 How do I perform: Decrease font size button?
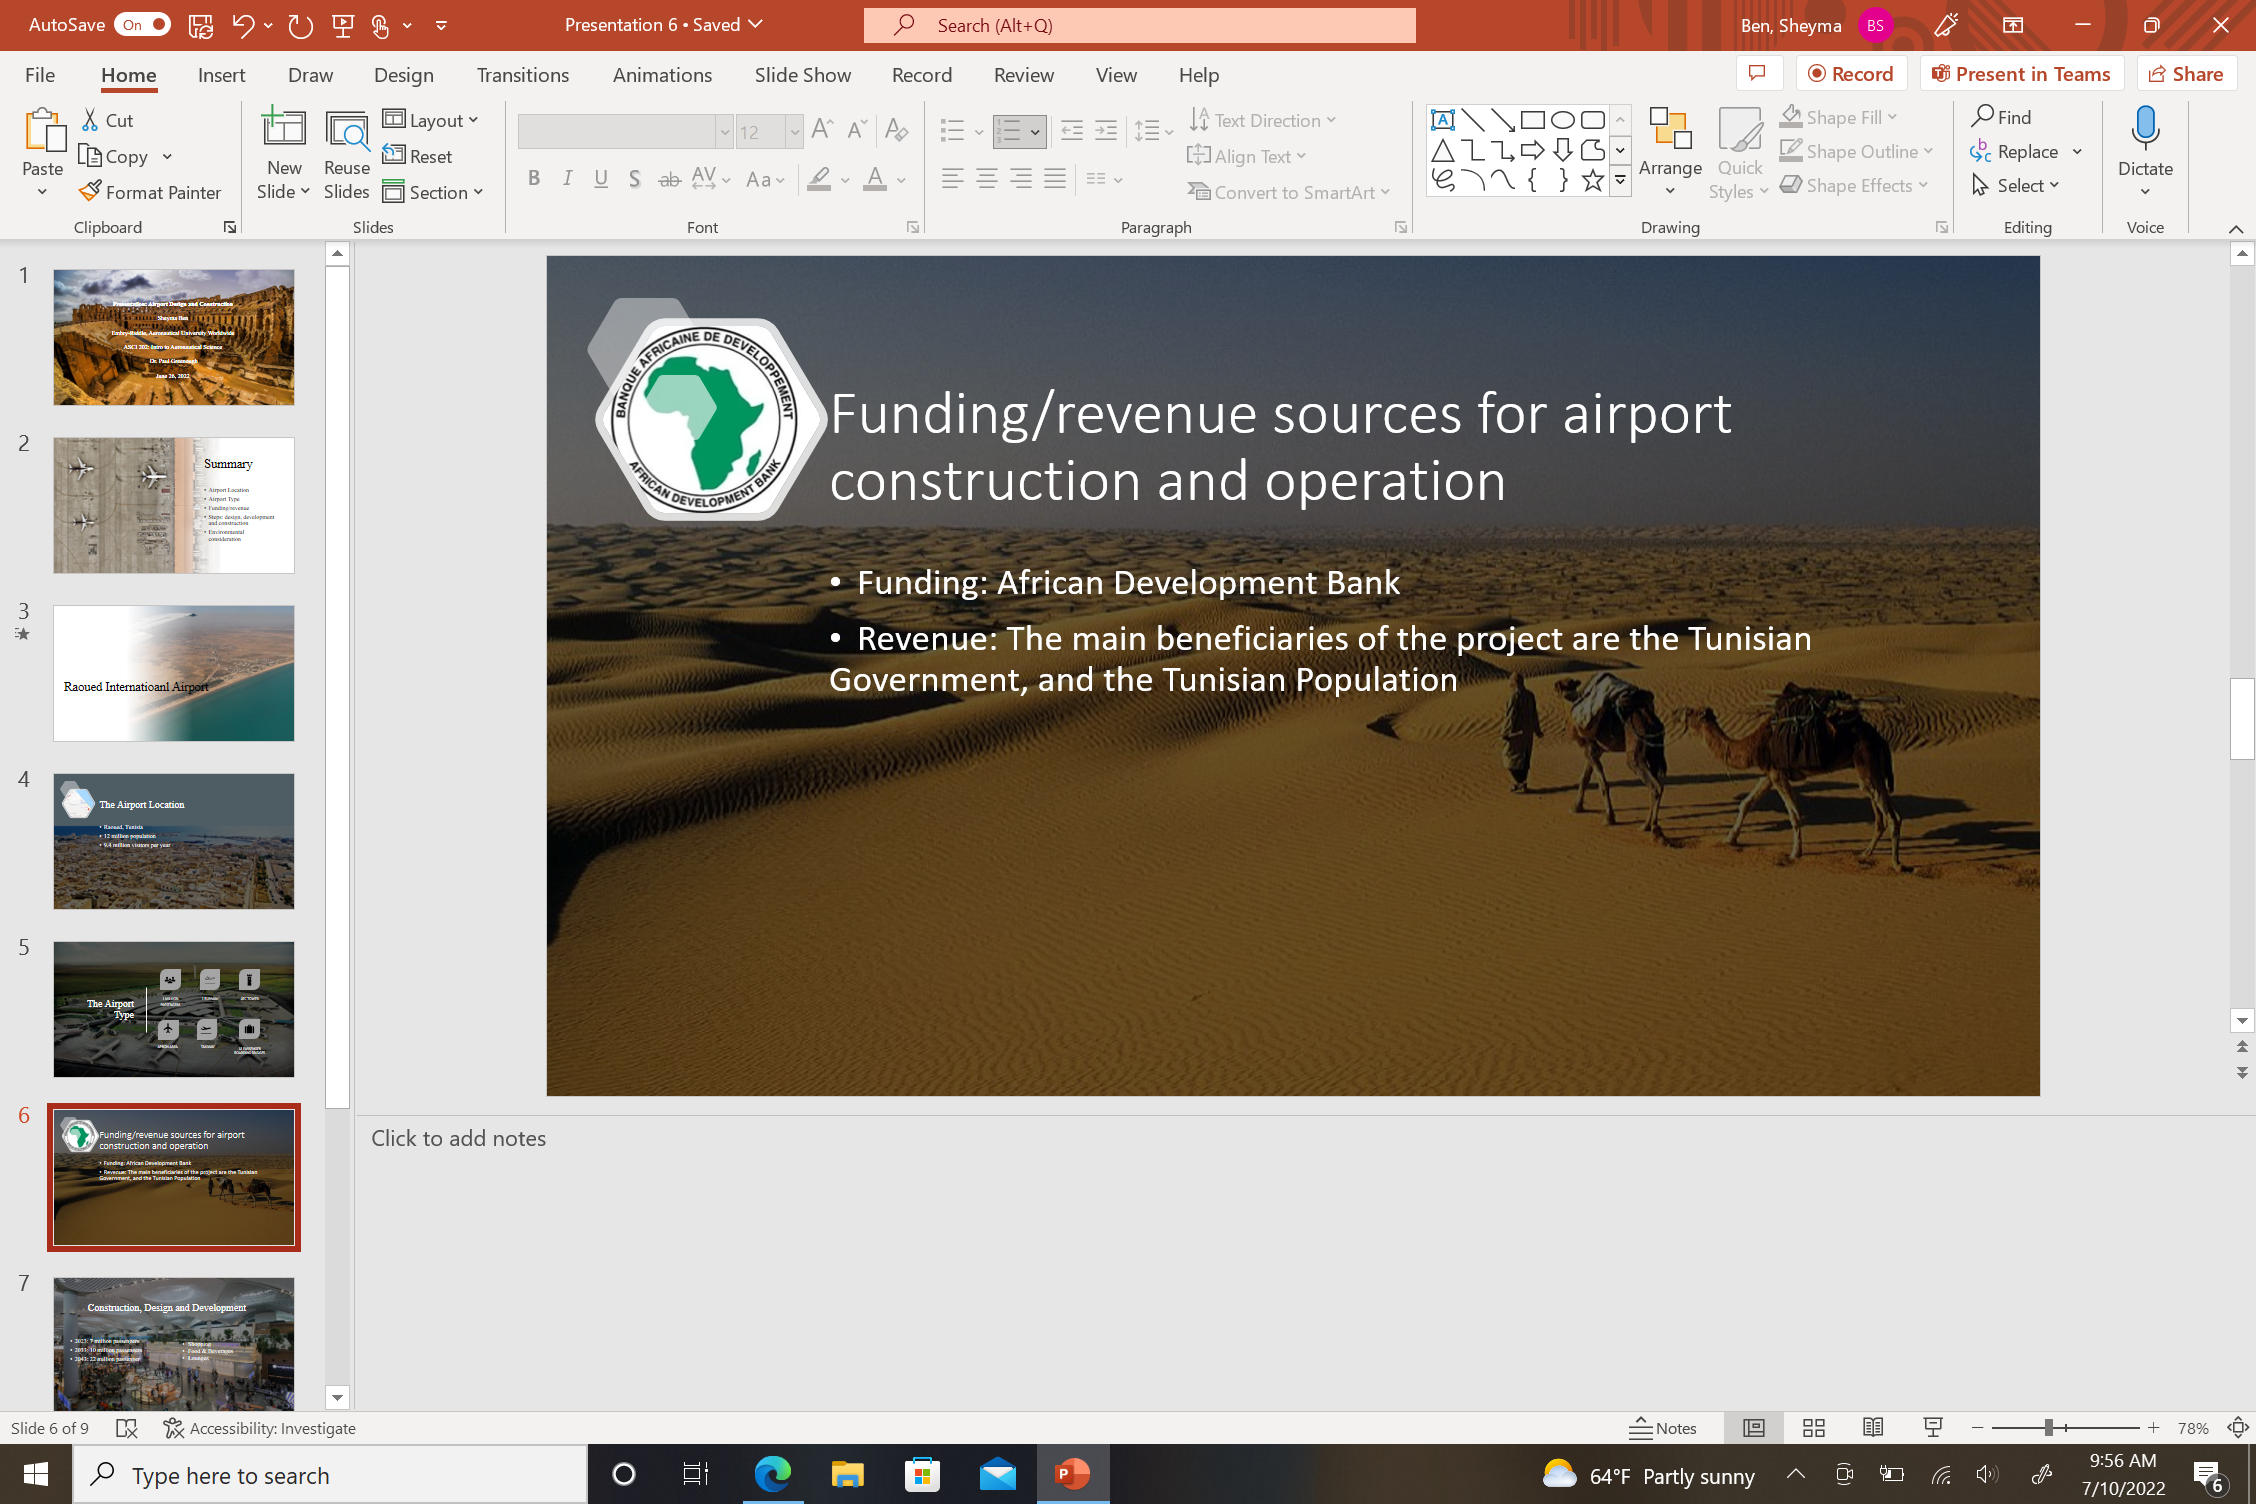click(857, 130)
